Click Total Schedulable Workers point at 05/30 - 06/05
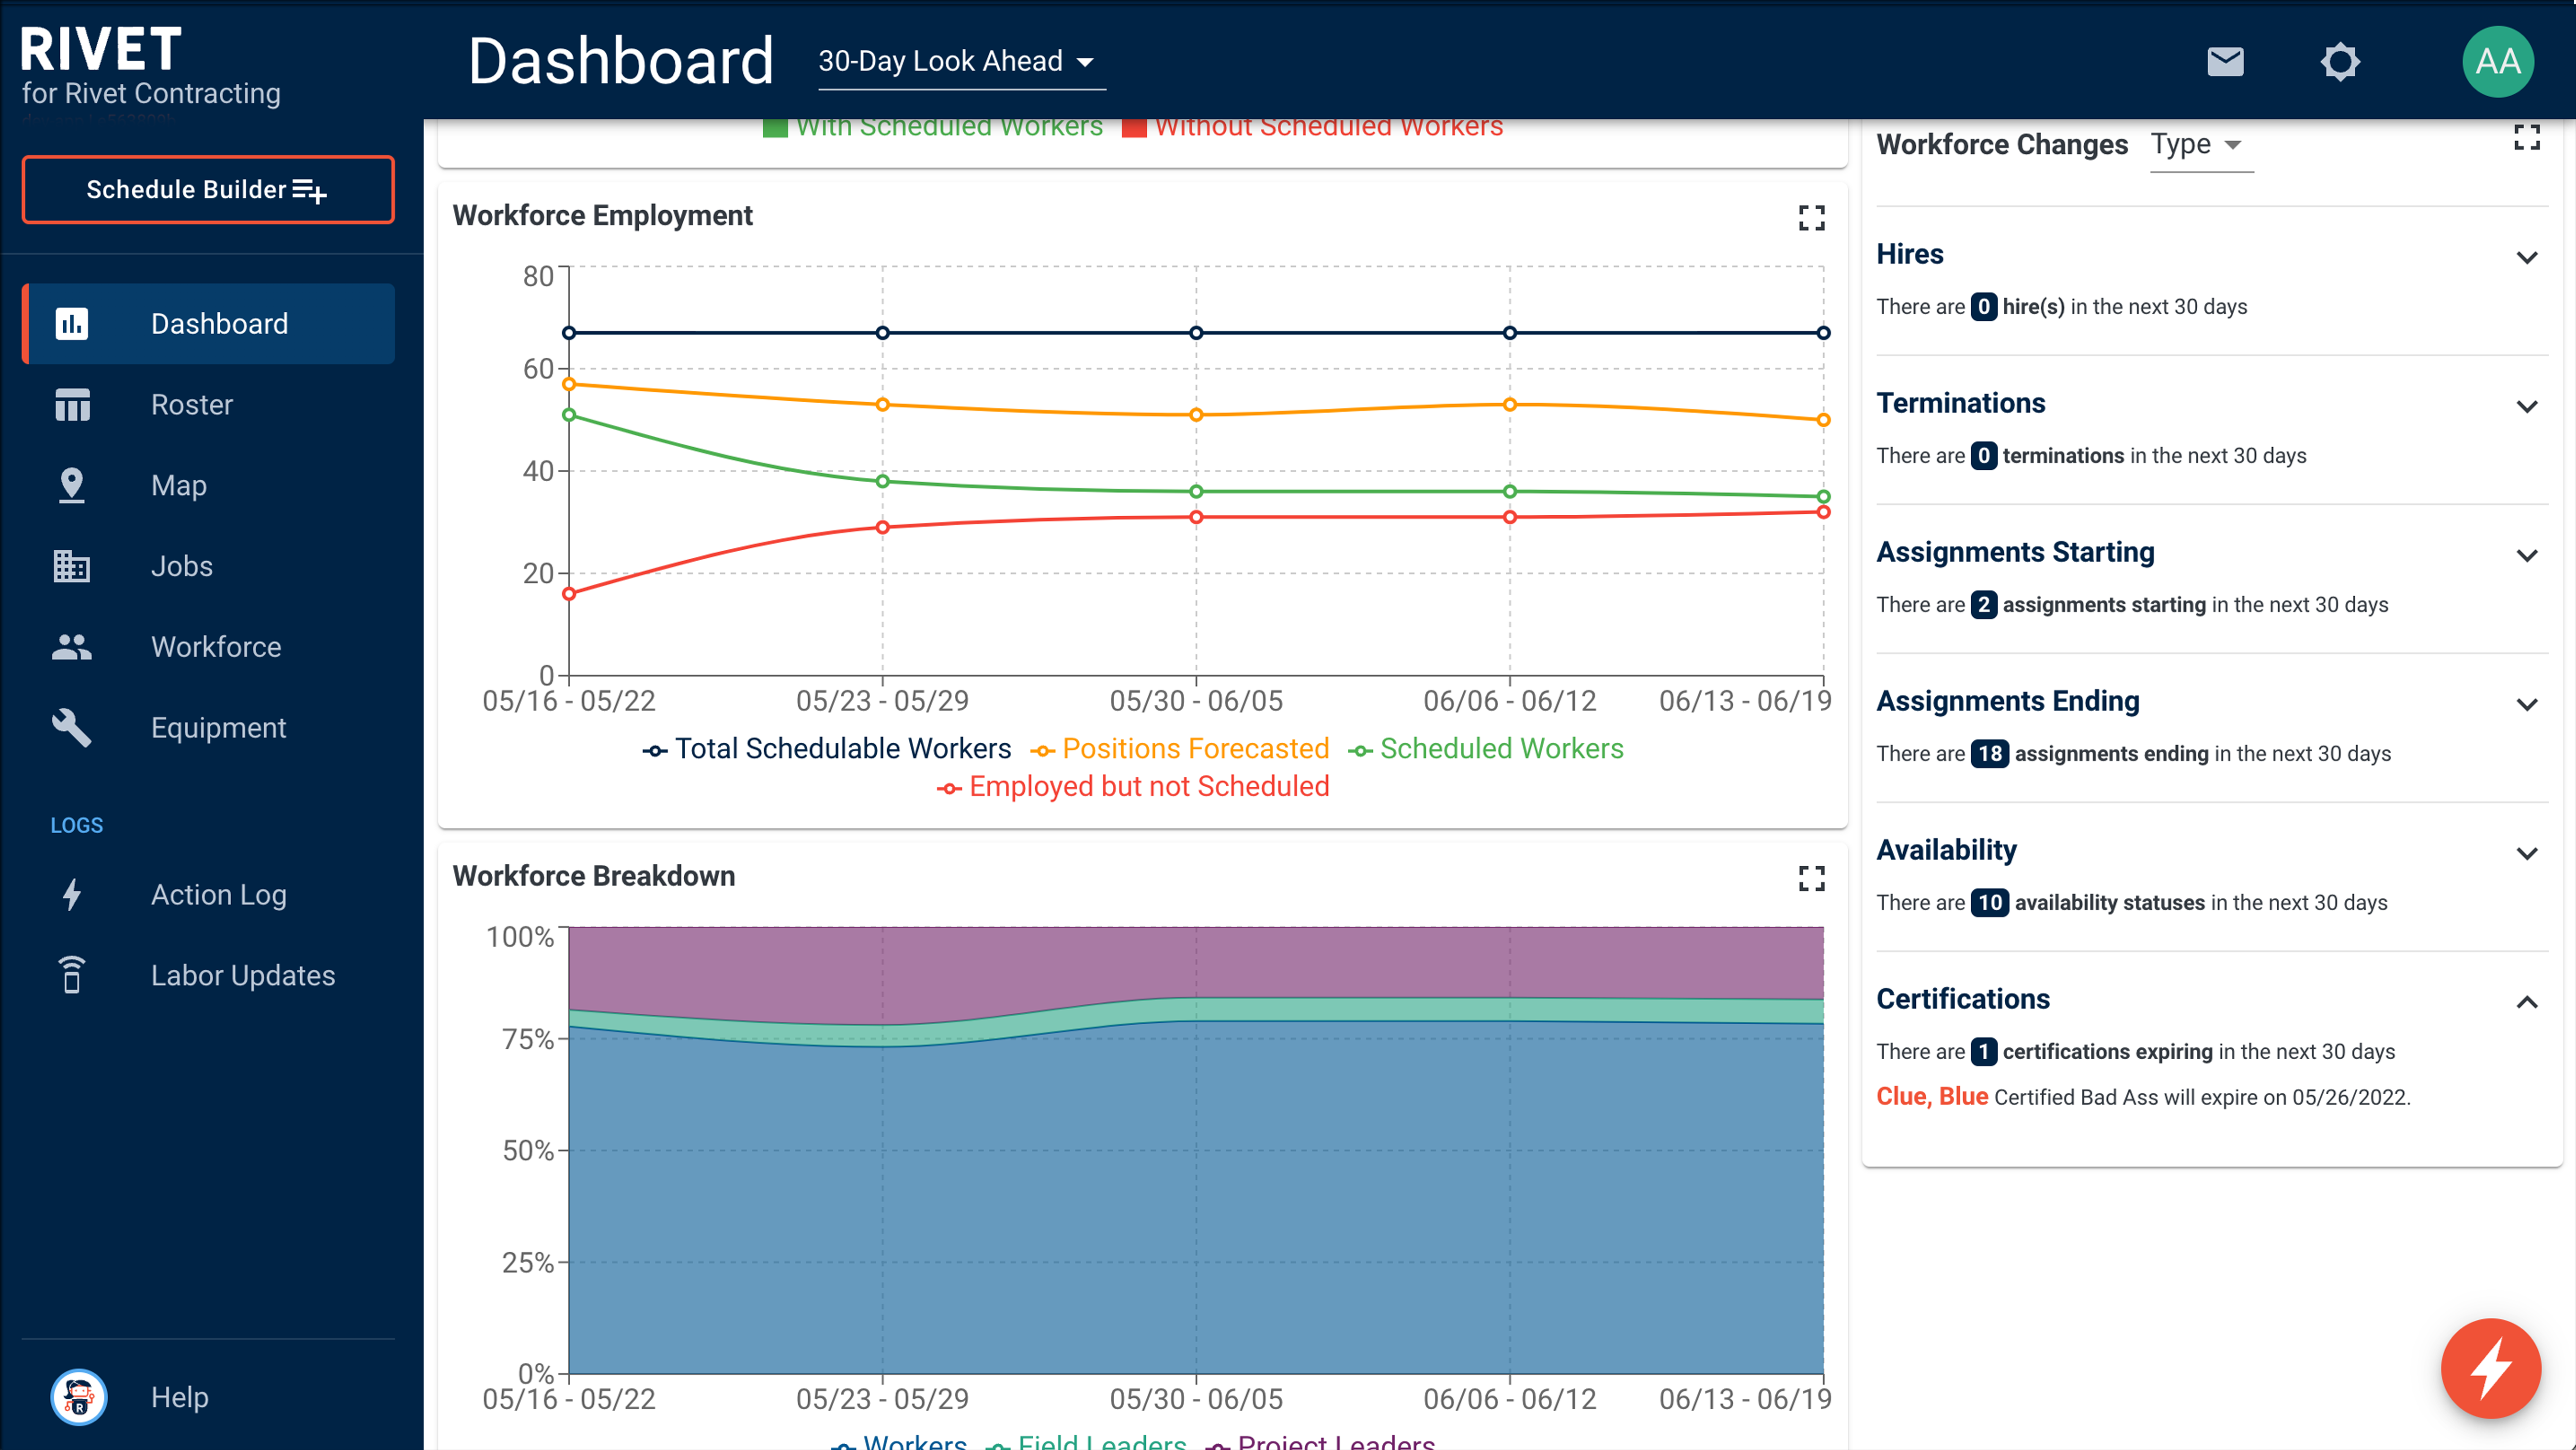Image resolution: width=2576 pixels, height=1450 pixels. click(x=1196, y=333)
